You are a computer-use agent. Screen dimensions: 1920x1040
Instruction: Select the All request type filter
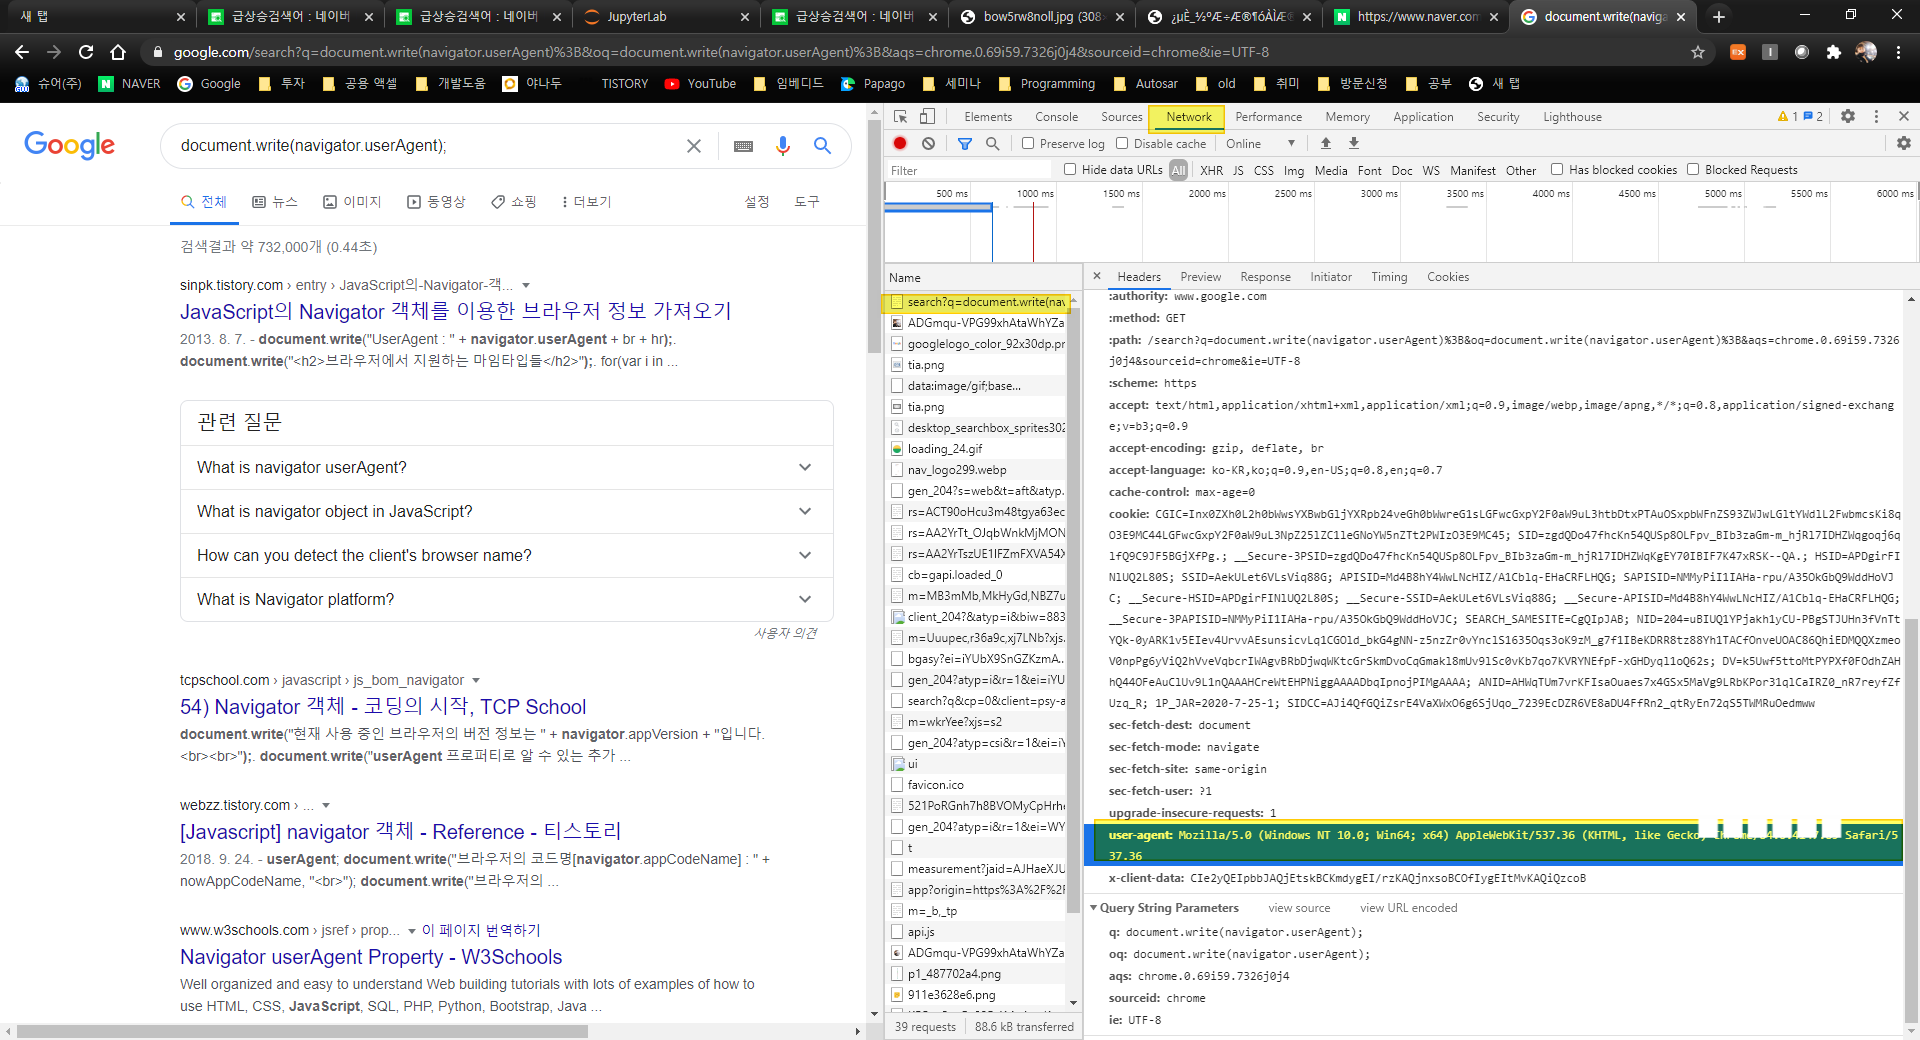1179,170
